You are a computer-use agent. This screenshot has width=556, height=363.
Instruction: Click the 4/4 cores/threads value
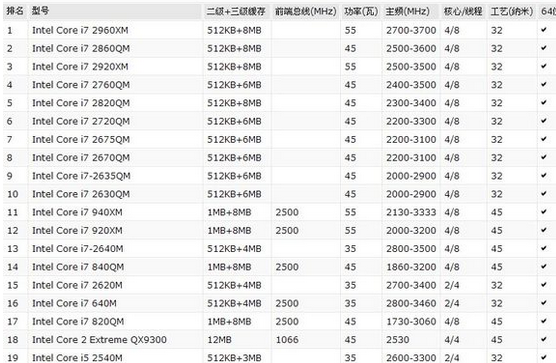pos(452,340)
